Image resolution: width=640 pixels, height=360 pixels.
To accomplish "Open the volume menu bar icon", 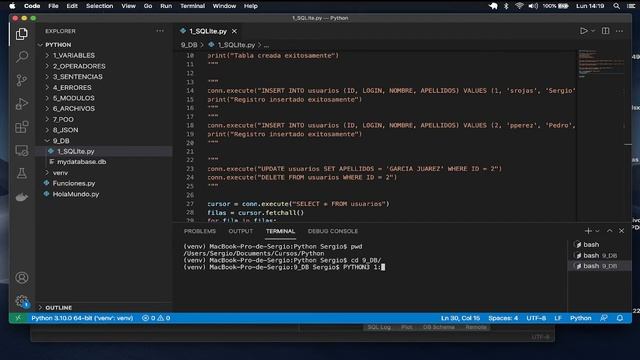I will tap(533, 6).
